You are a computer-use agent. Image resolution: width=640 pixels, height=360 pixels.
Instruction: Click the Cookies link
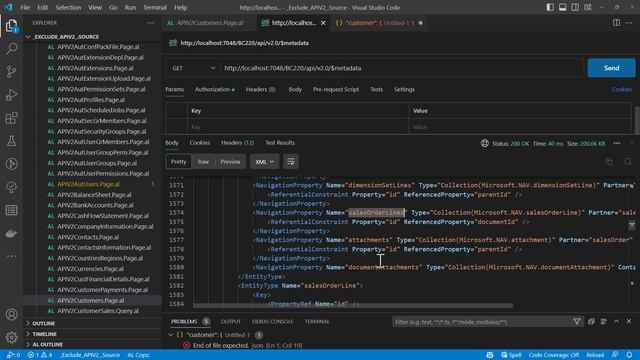tap(621, 89)
